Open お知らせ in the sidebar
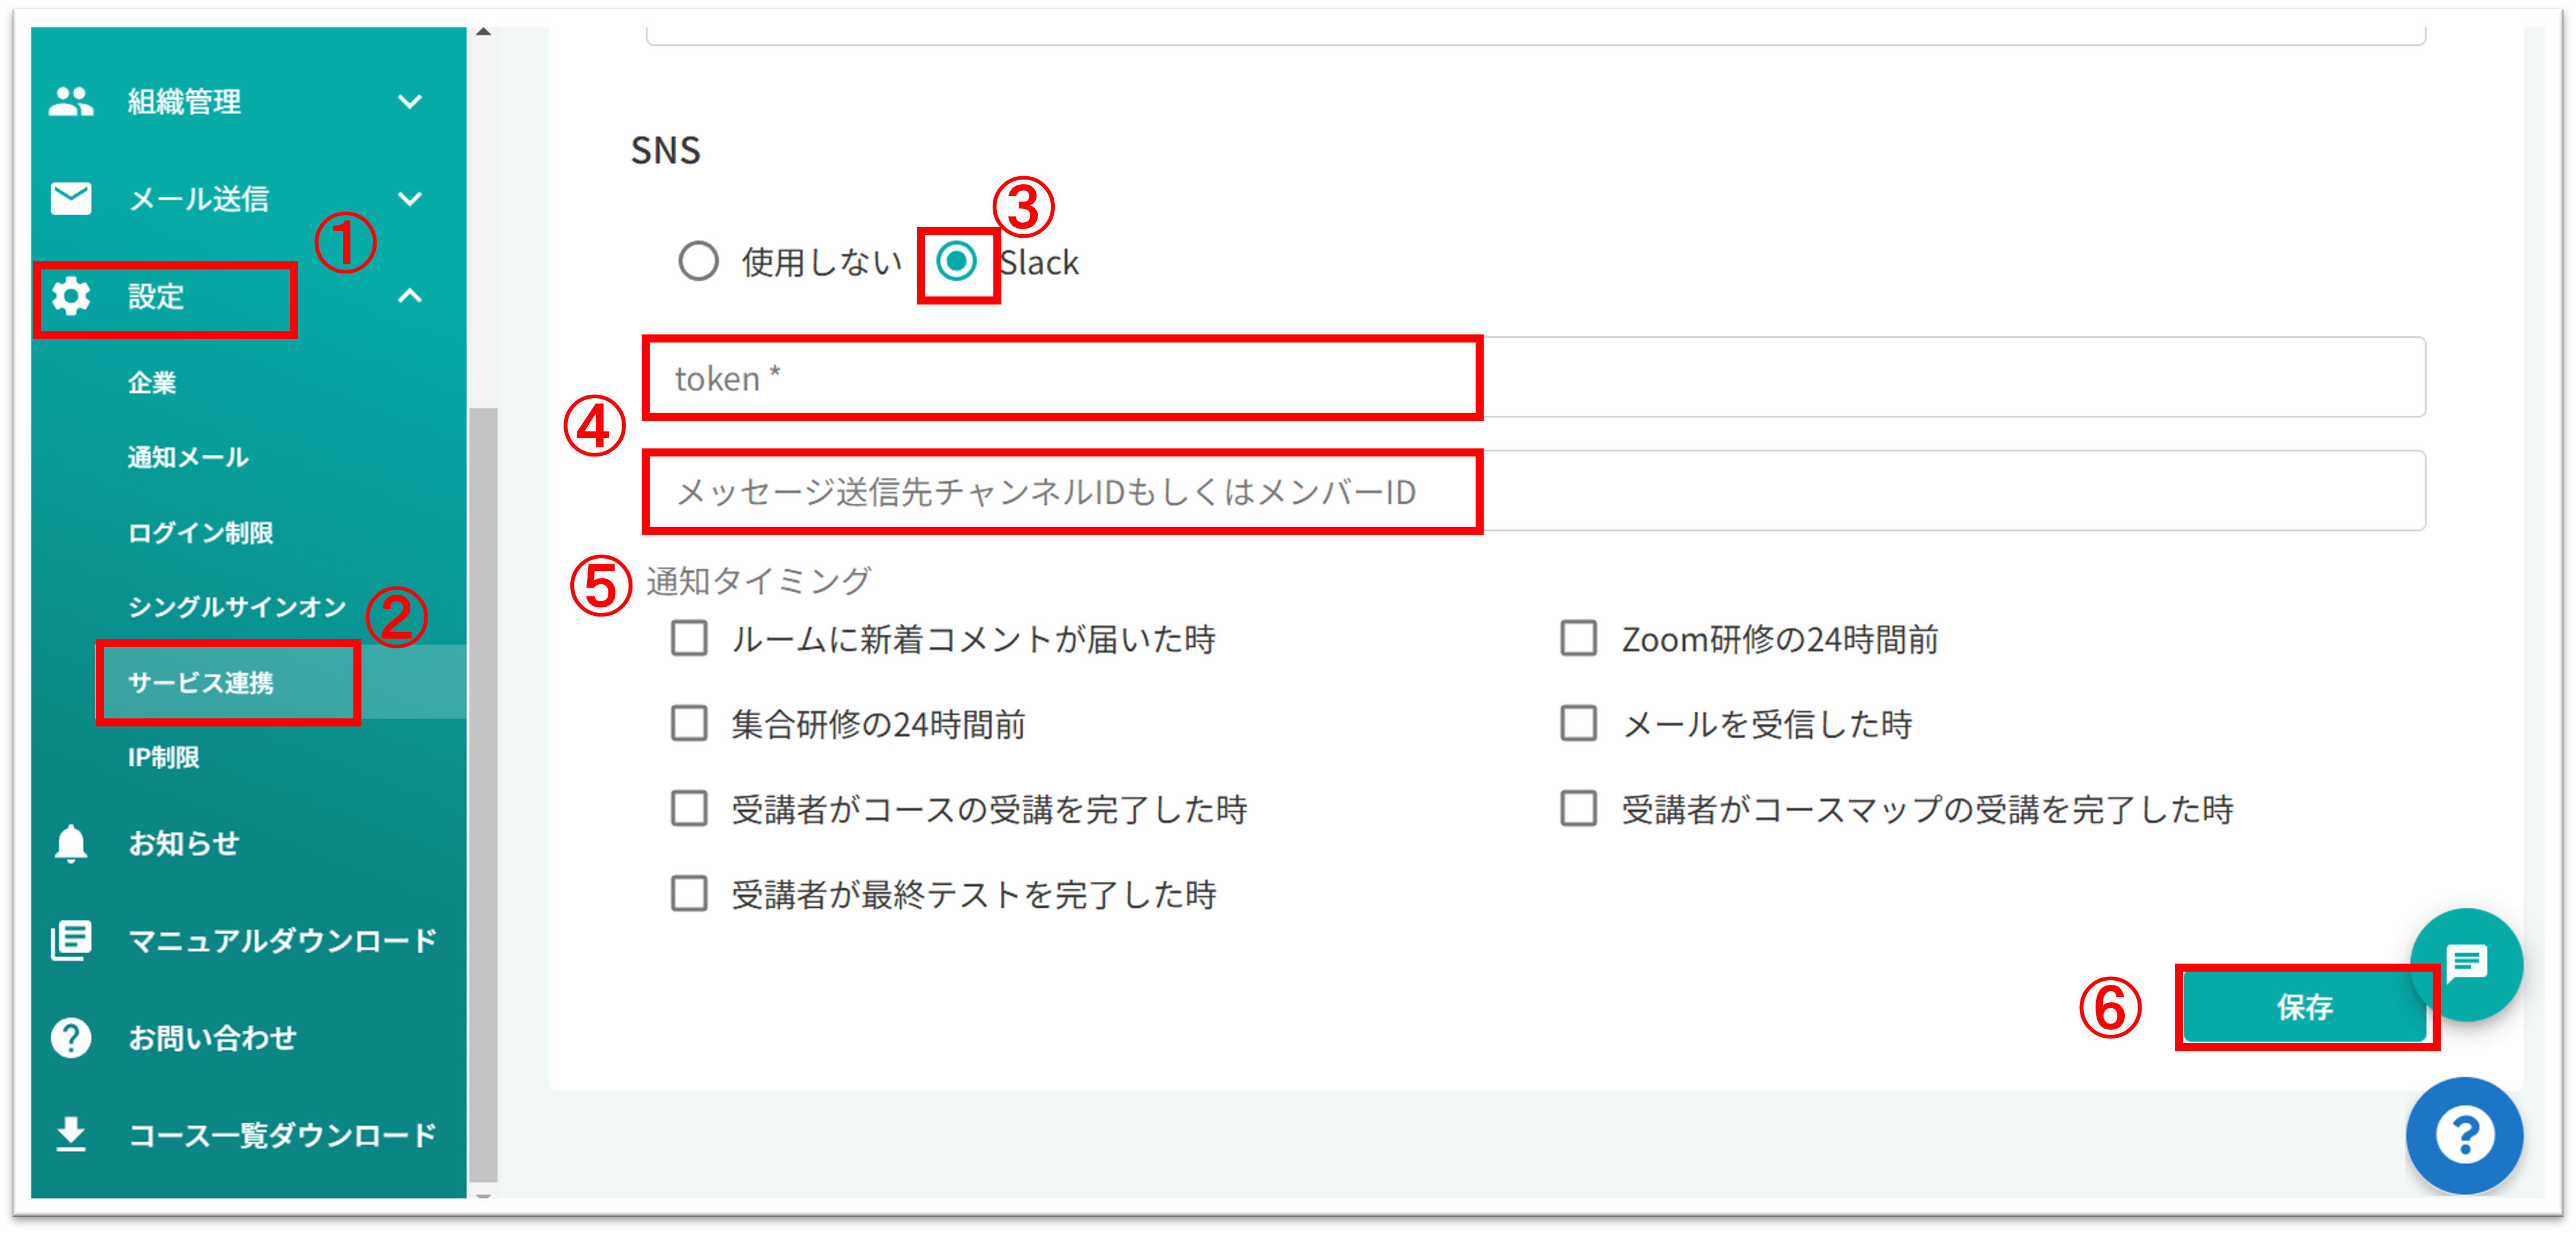This screenshot has width=2576, height=1233. 183,843
